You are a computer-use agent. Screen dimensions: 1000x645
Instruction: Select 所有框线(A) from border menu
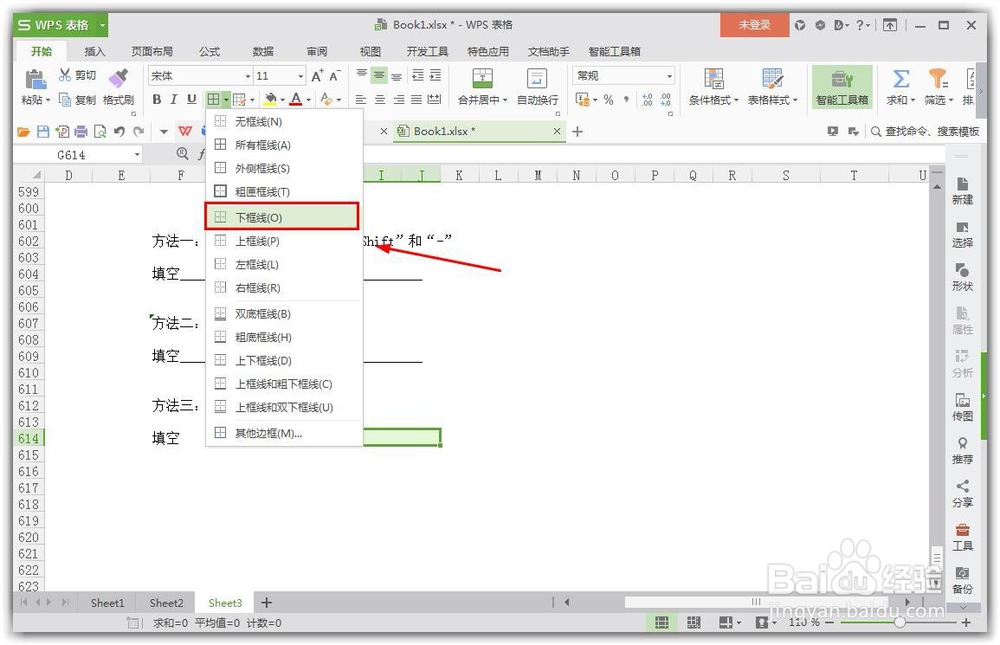284,145
